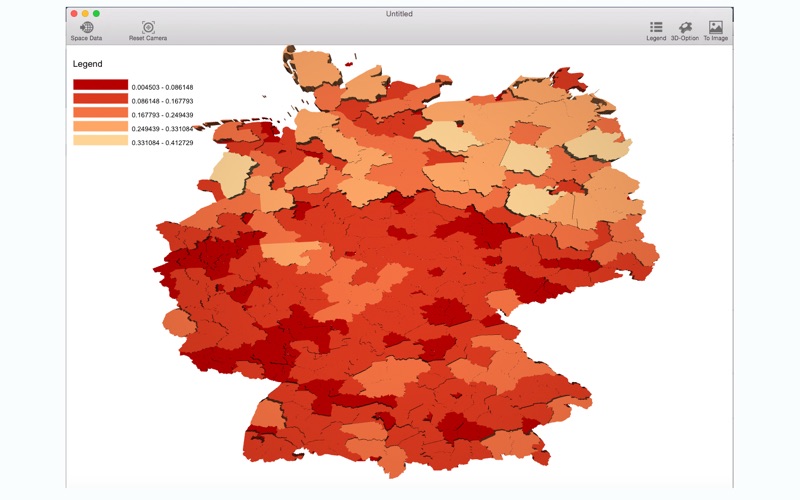
Task: Click the range label 0.167793 - 0.249439
Action: (x=162, y=115)
